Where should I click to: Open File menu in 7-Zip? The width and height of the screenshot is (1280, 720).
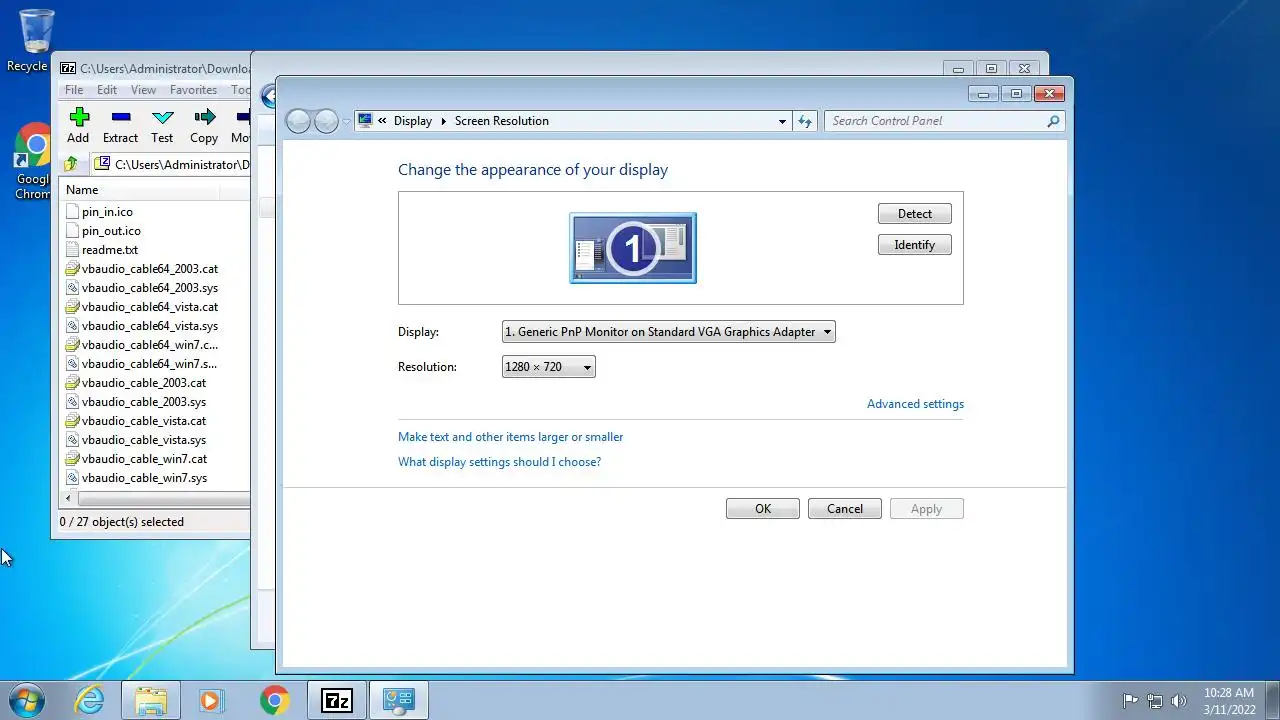click(74, 90)
